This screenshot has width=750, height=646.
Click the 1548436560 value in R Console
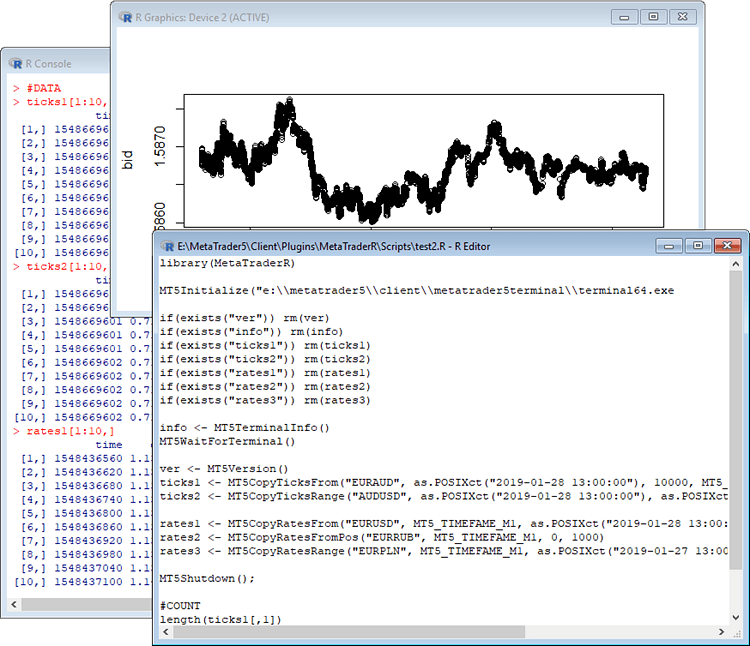pos(88,459)
